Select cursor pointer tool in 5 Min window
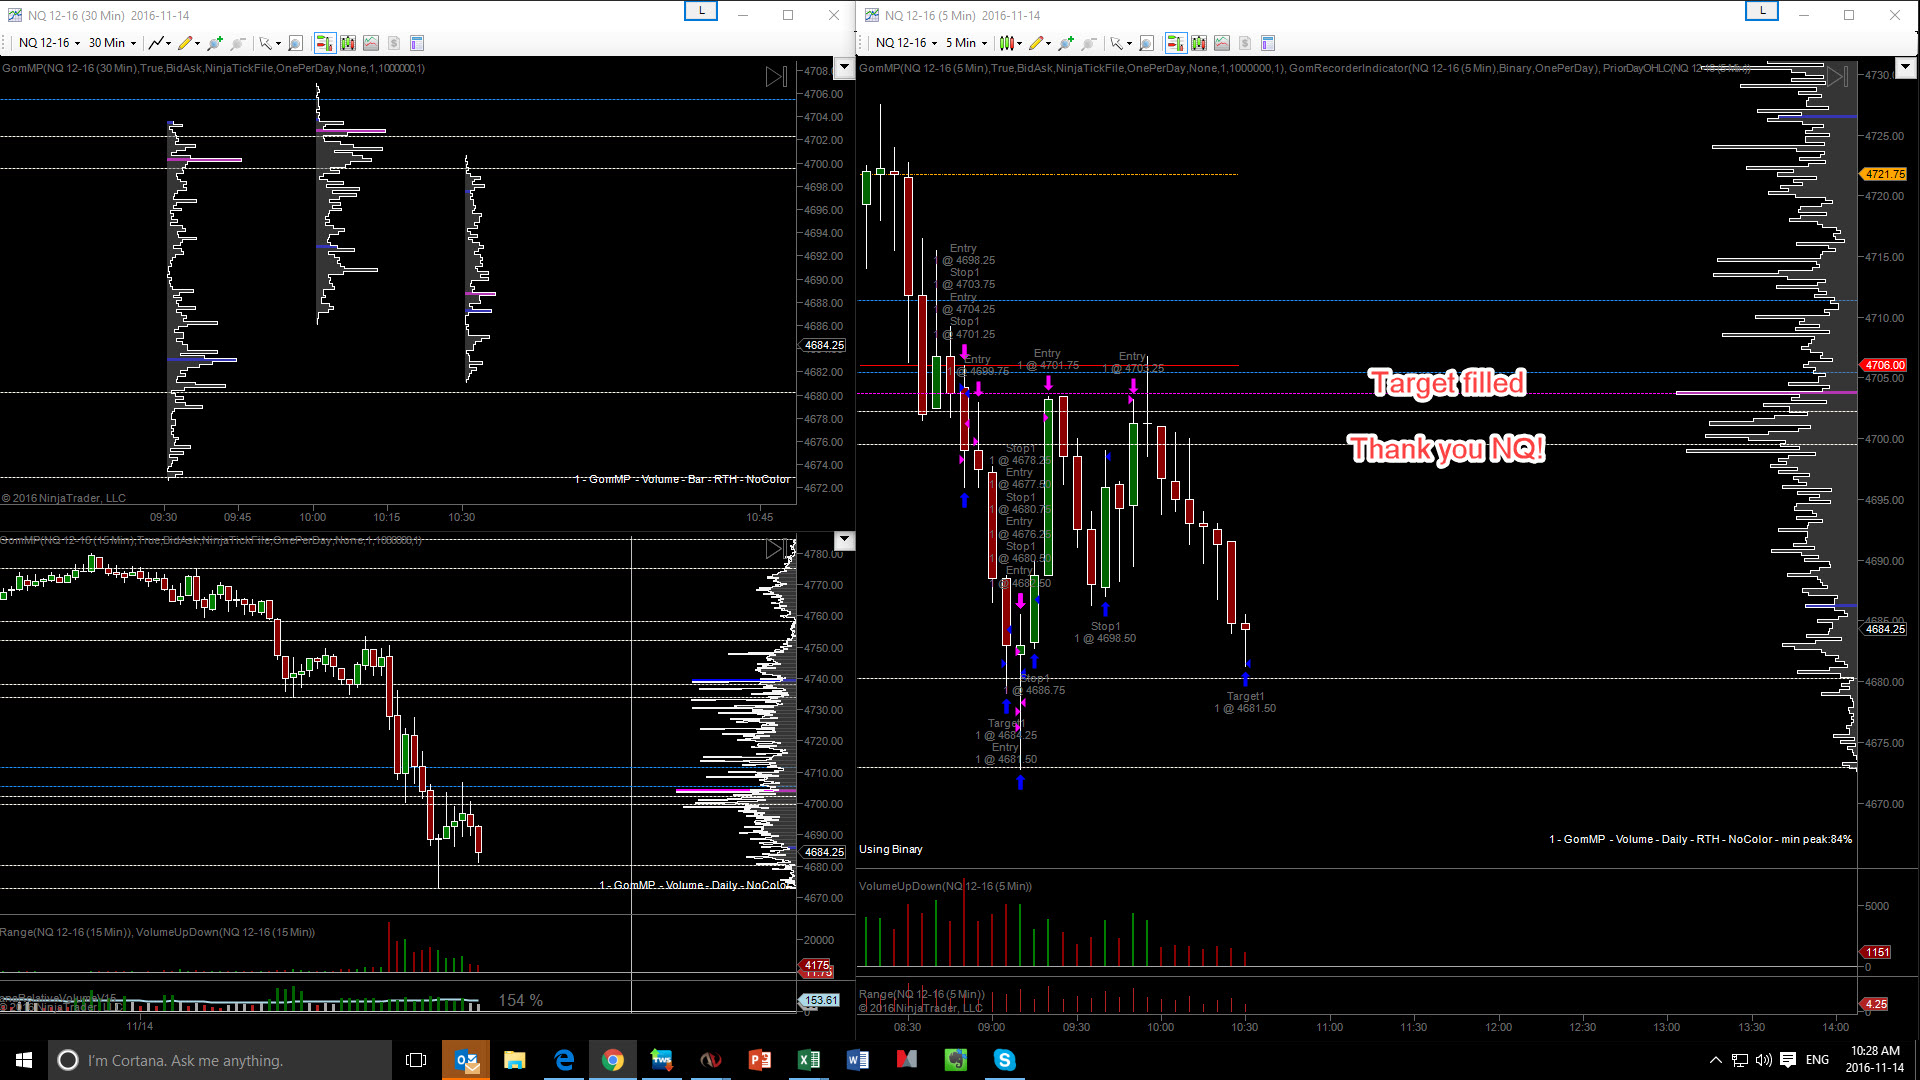Screen dimensions: 1920x1080 (1116, 43)
